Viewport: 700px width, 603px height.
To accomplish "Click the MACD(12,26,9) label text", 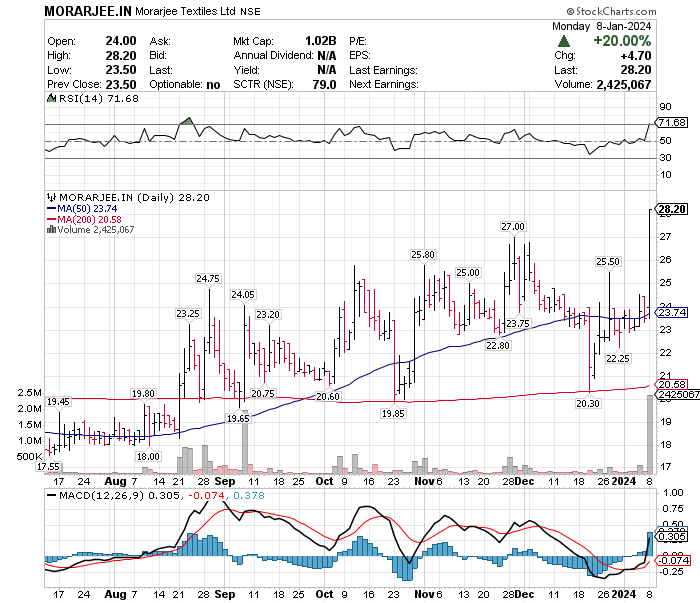I will pos(102,495).
